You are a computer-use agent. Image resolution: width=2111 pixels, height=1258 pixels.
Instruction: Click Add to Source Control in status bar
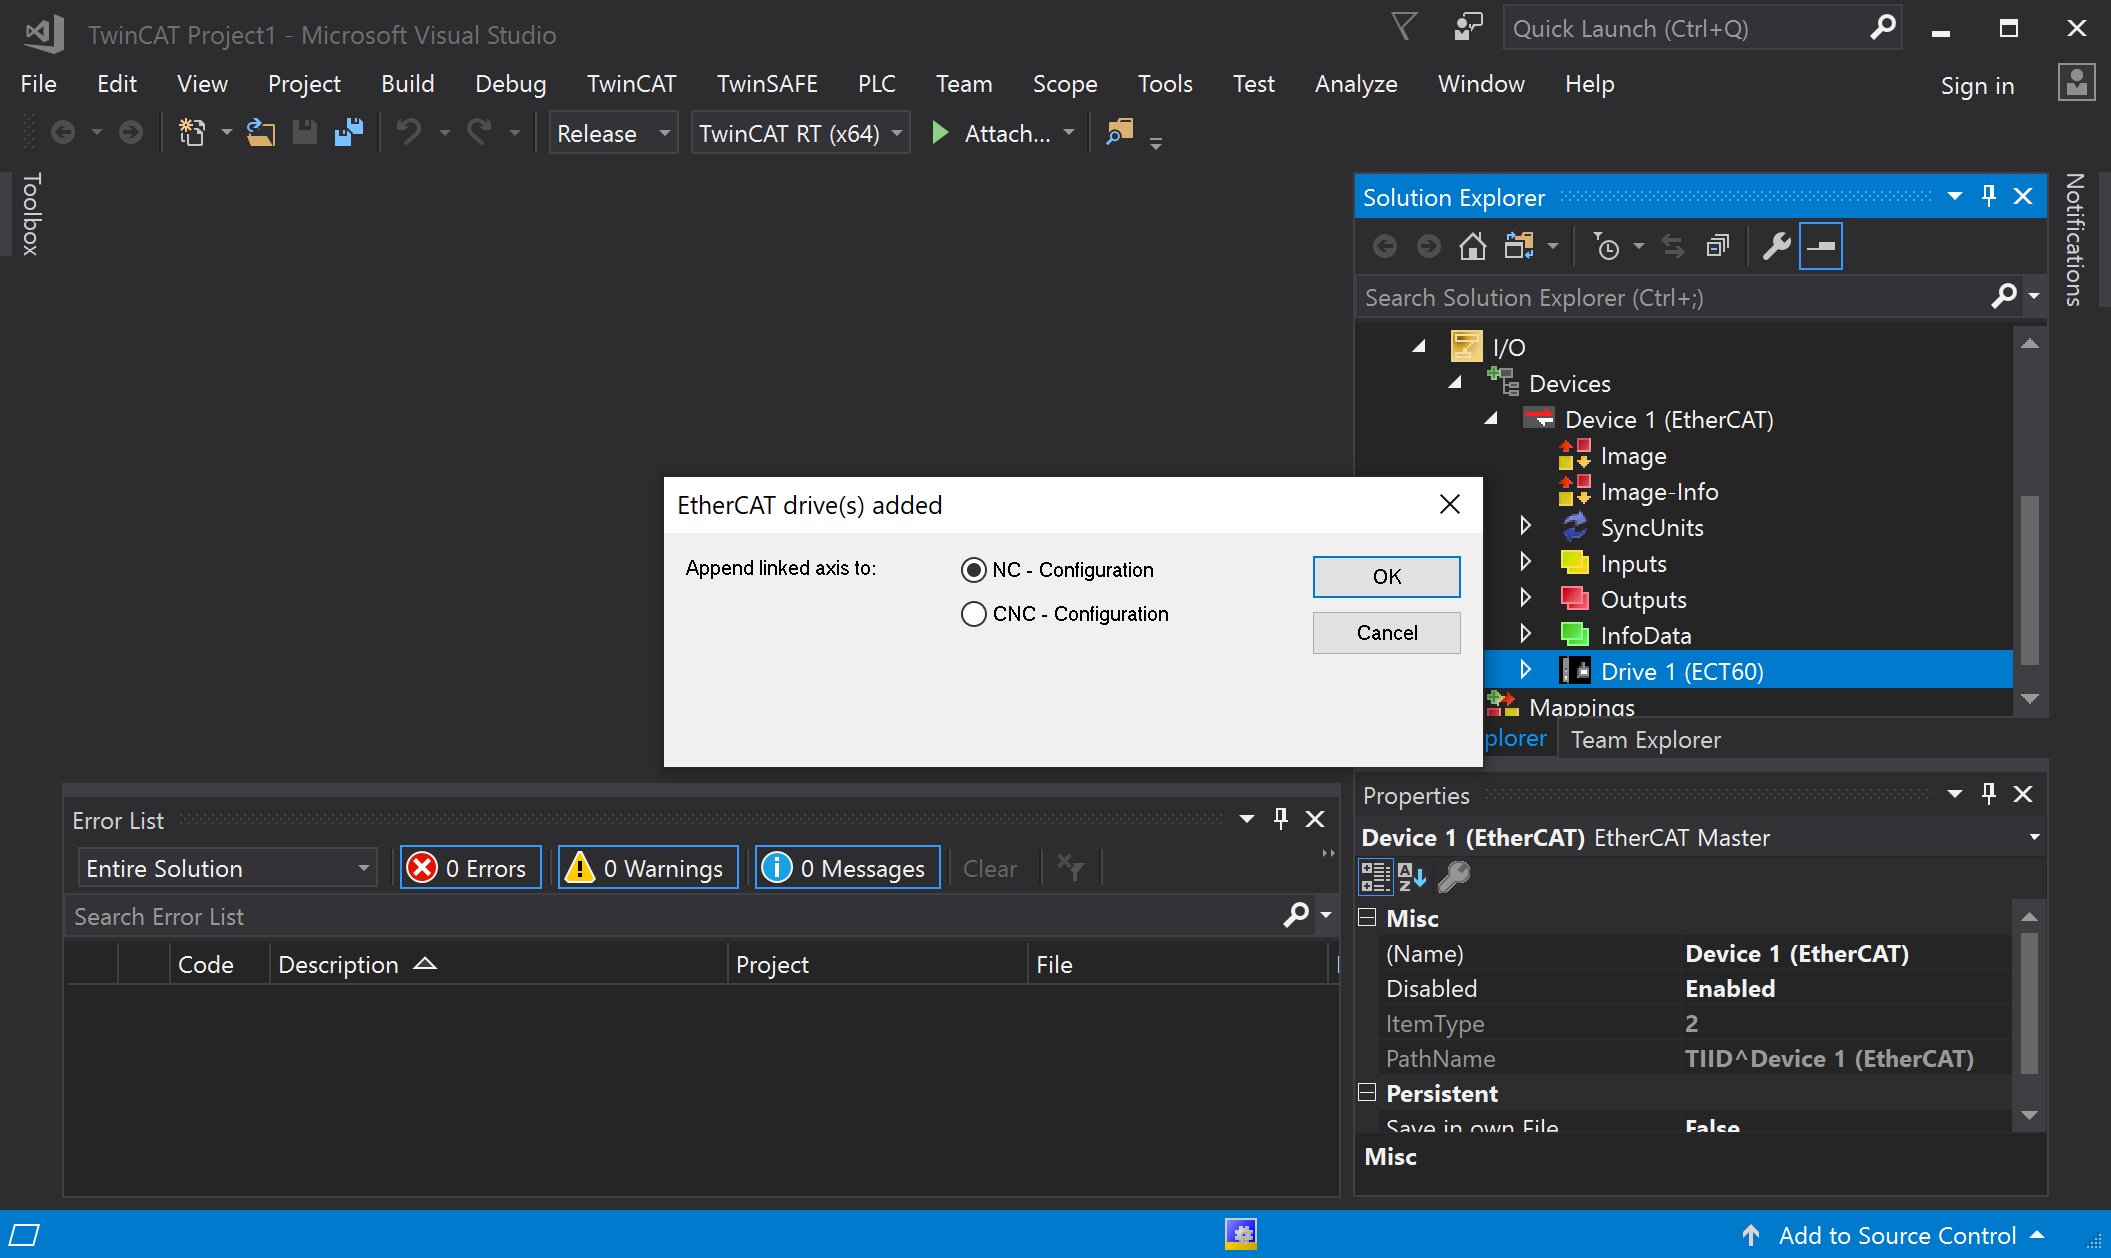(x=1896, y=1235)
